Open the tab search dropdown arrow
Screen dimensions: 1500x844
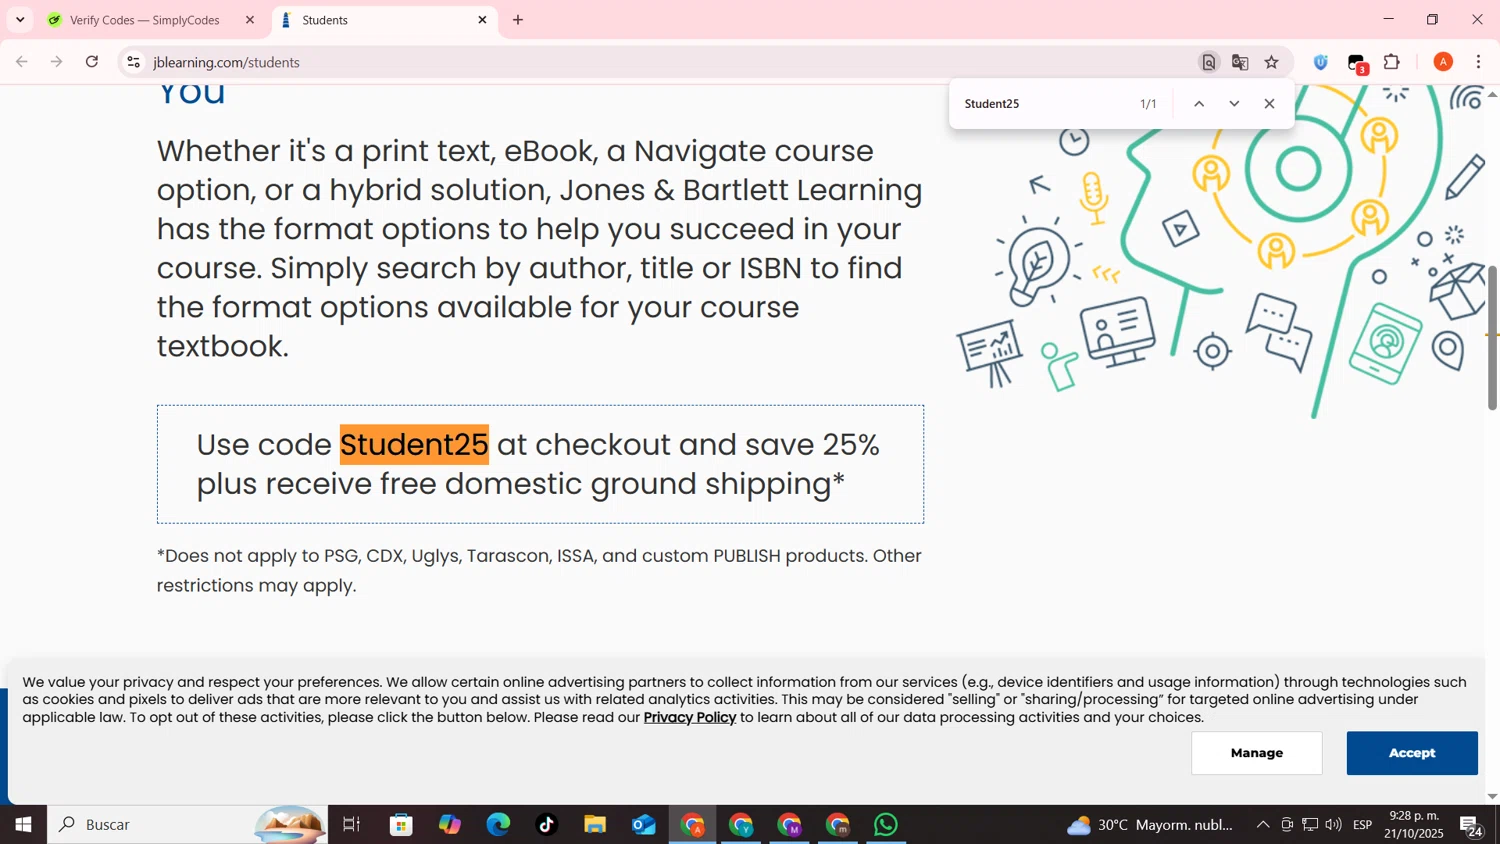tap(20, 20)
